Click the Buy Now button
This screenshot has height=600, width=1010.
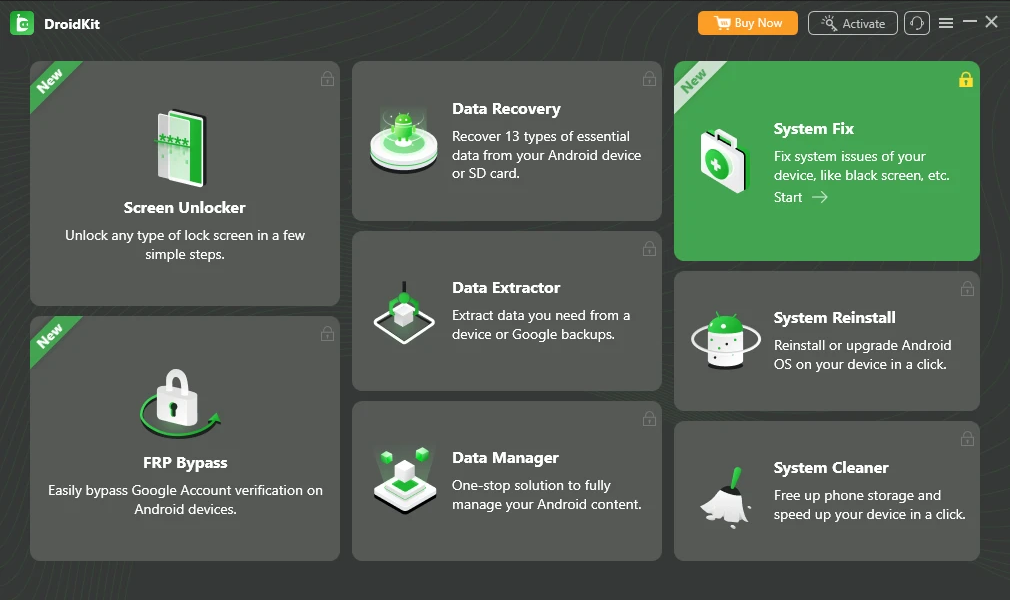748,23
